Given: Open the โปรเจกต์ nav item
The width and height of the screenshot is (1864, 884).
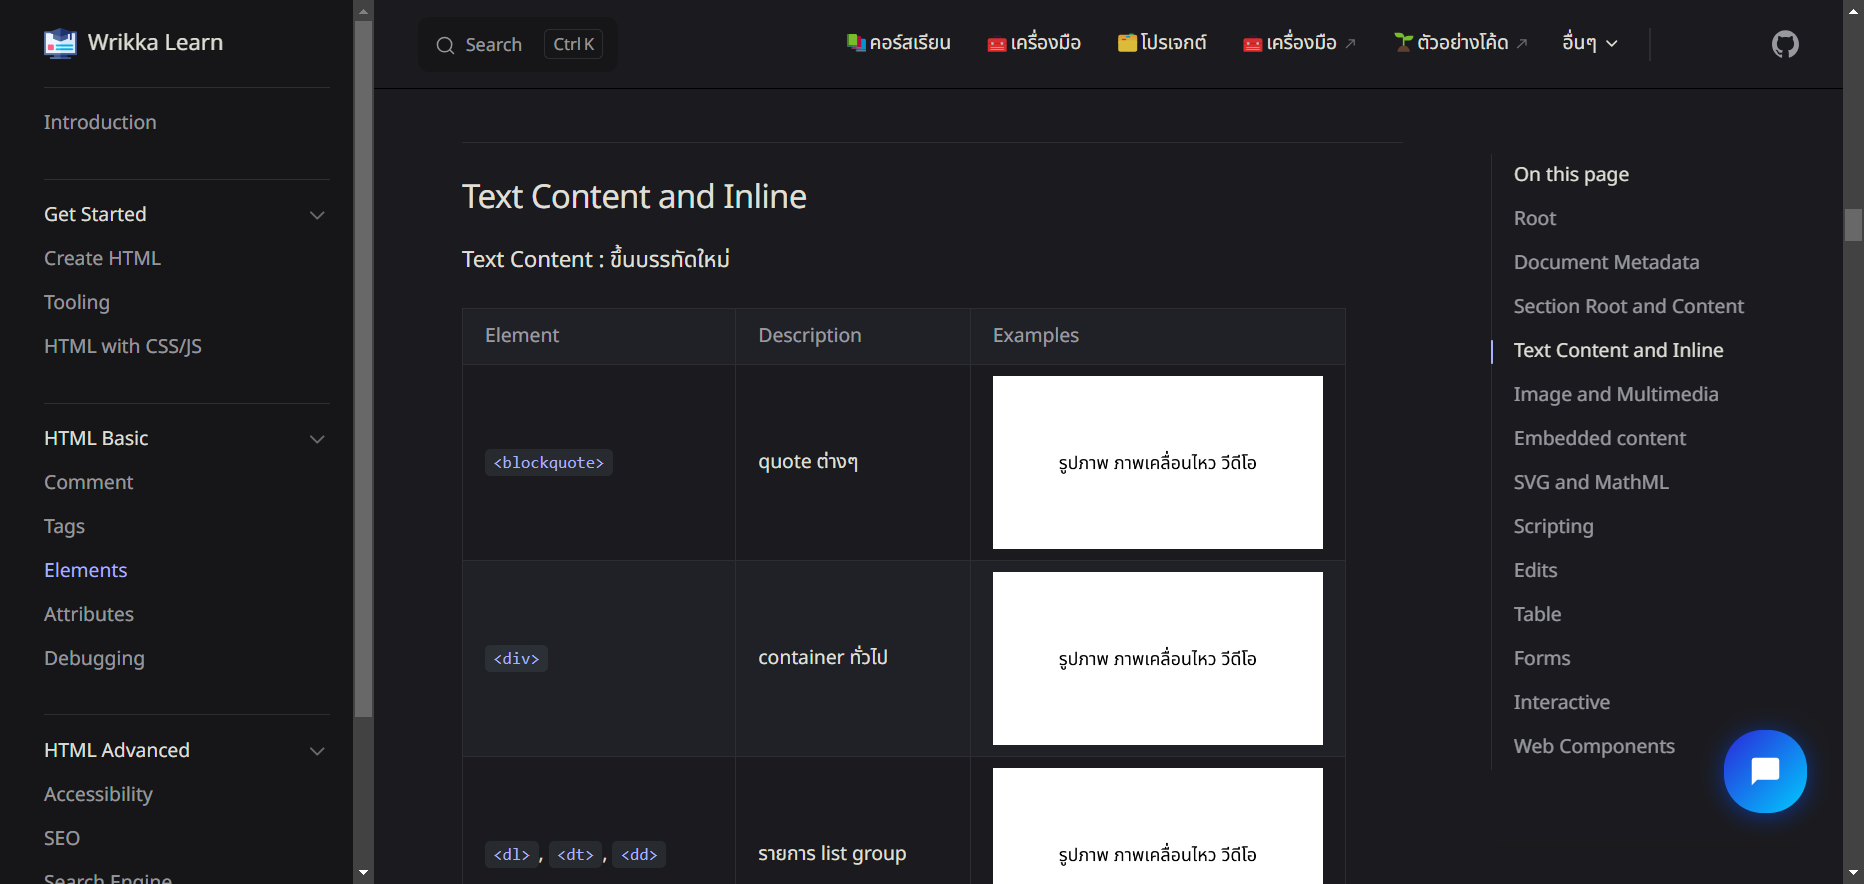Looking at the screenshot, I should point(1162,43).
